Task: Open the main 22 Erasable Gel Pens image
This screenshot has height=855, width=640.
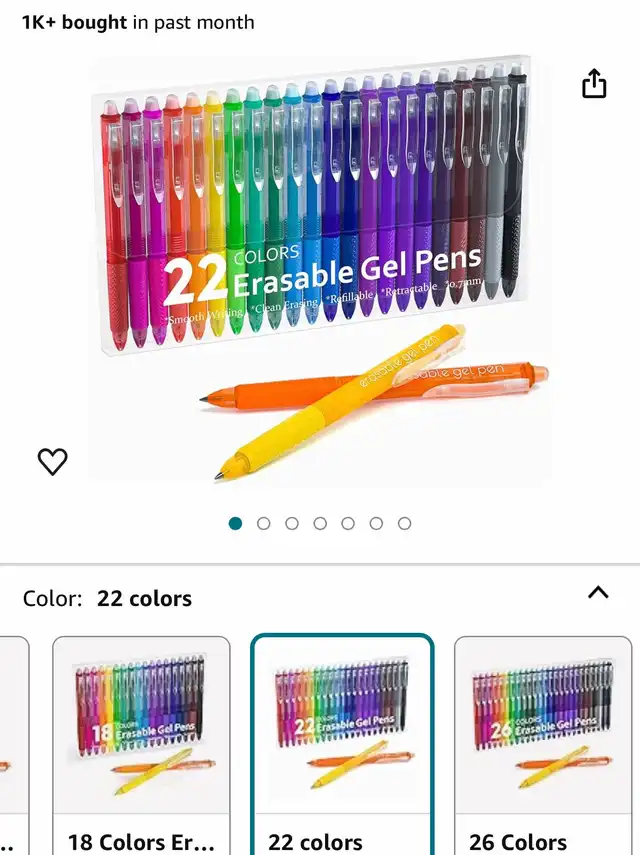Action: pyautogui.click(x=321, y=270)
